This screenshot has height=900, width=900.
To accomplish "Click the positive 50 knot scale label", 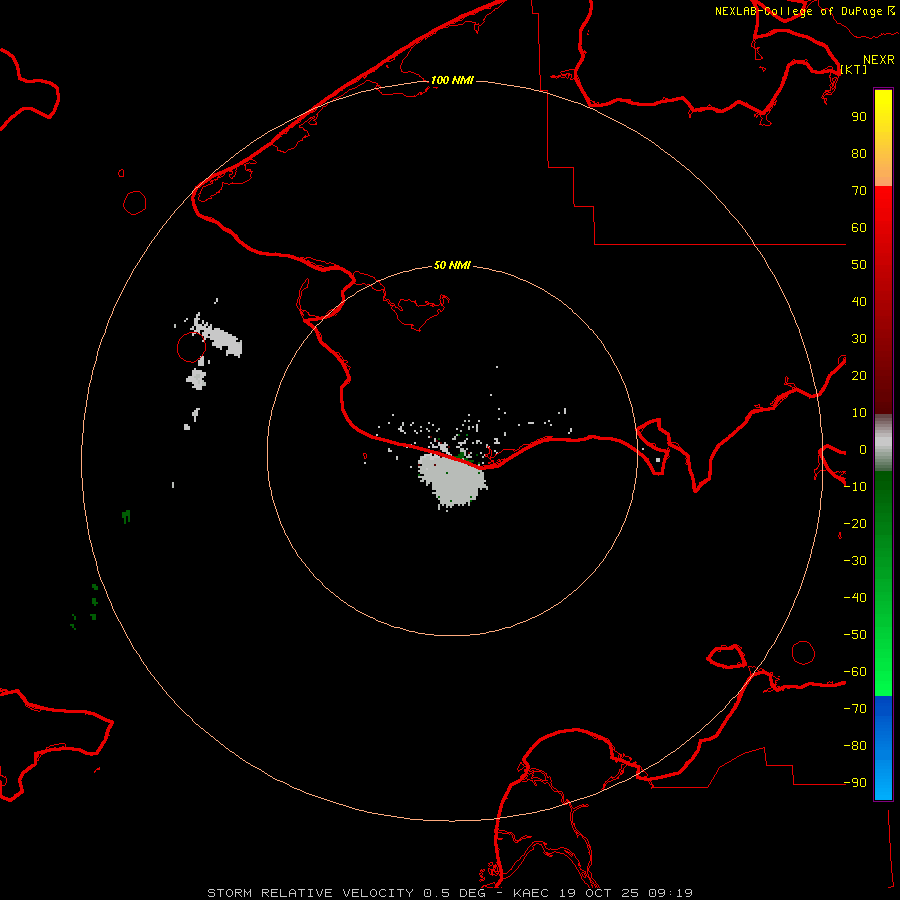I will (859, 265).
